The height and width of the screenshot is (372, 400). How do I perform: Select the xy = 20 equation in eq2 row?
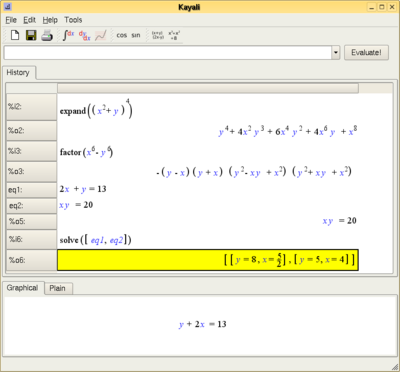[x=76, y=205]
